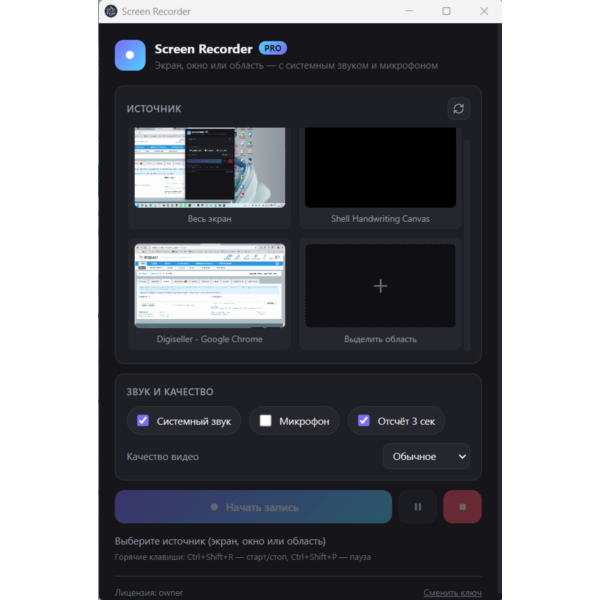Toggle the Отсчёт 3 сек checkbox

click(364, 421)
